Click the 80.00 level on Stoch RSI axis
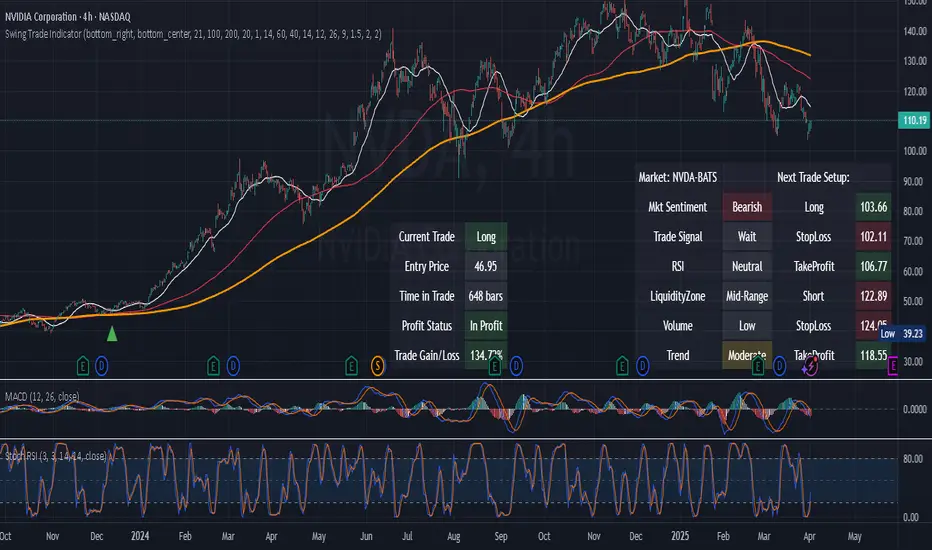The image size is (932, 550). tap(914, 458)
